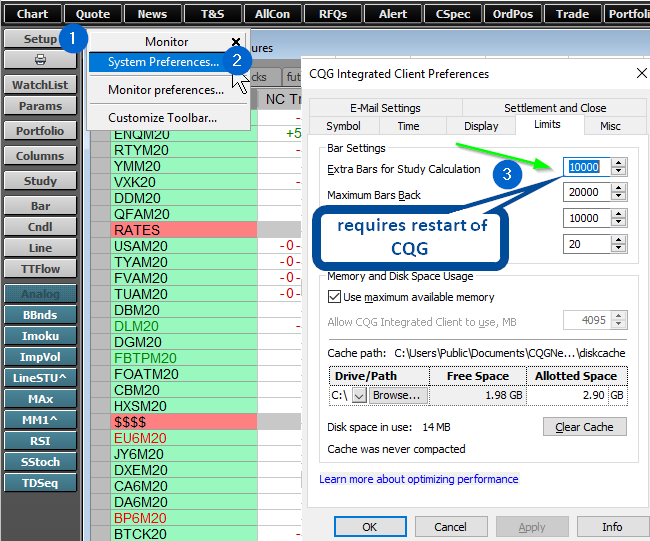Image resolution: width=650 pixels, height=541 pixels.
Task: Decrease the value 20 spinner
Action: (x=618, y=248)
